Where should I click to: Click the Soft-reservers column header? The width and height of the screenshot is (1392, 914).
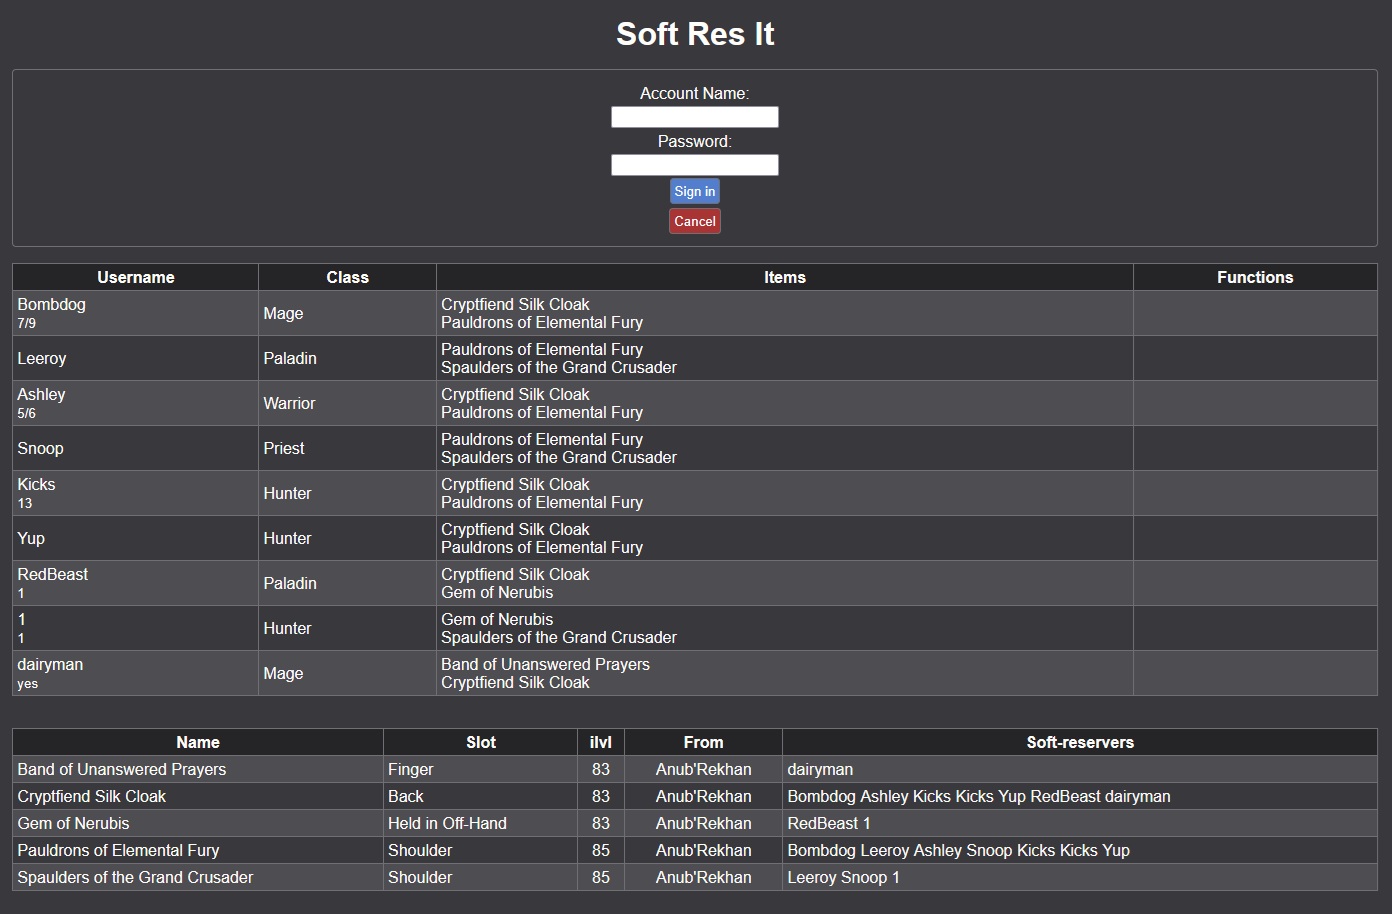(x=1079, y=742)
